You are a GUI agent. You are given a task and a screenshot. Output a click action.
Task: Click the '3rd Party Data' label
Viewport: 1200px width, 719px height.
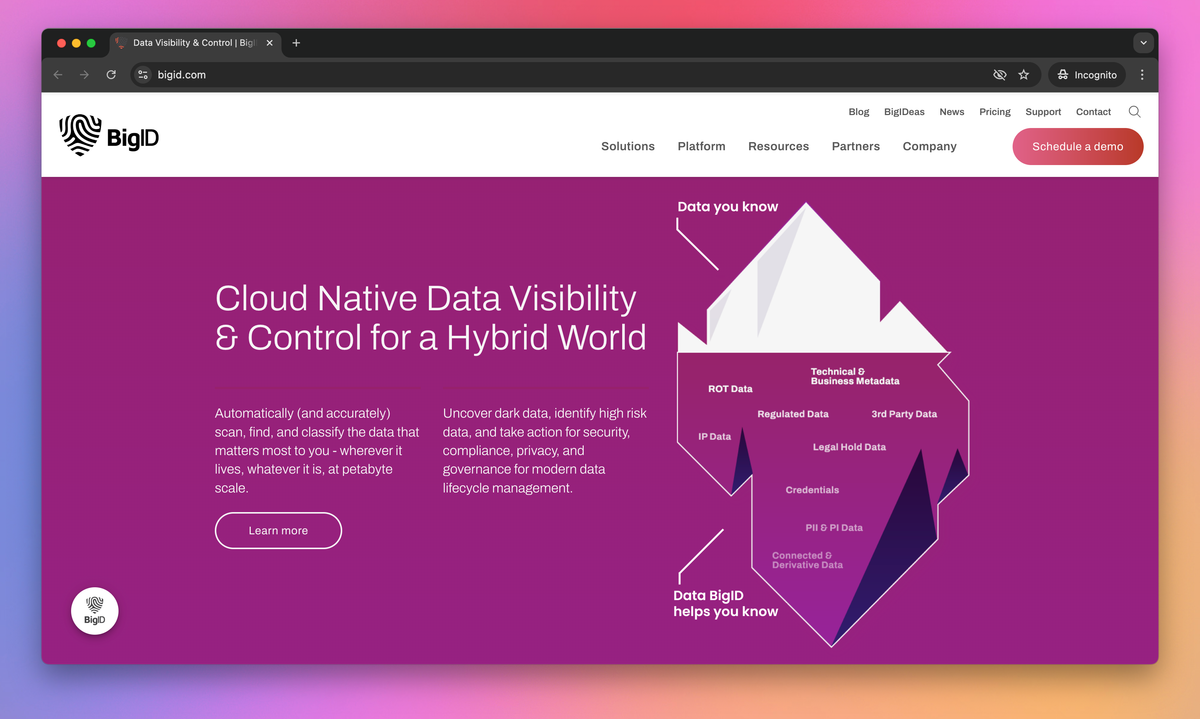(904, 414)
